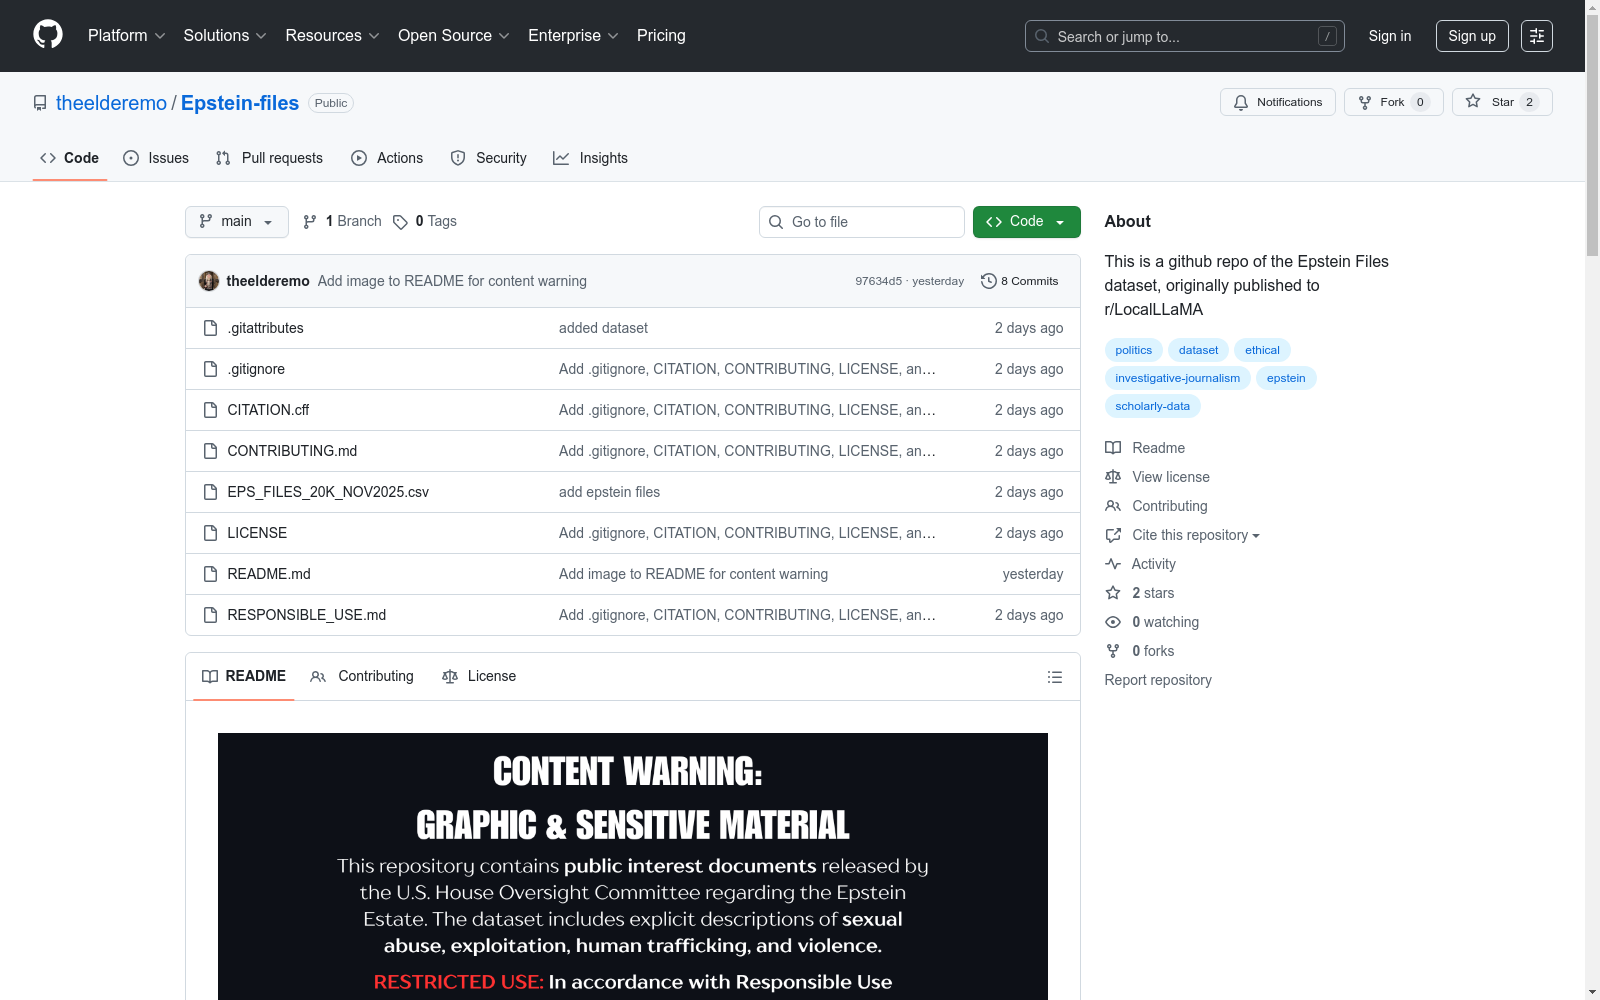Open the 97634d5 commit hash

coord(879,281)
